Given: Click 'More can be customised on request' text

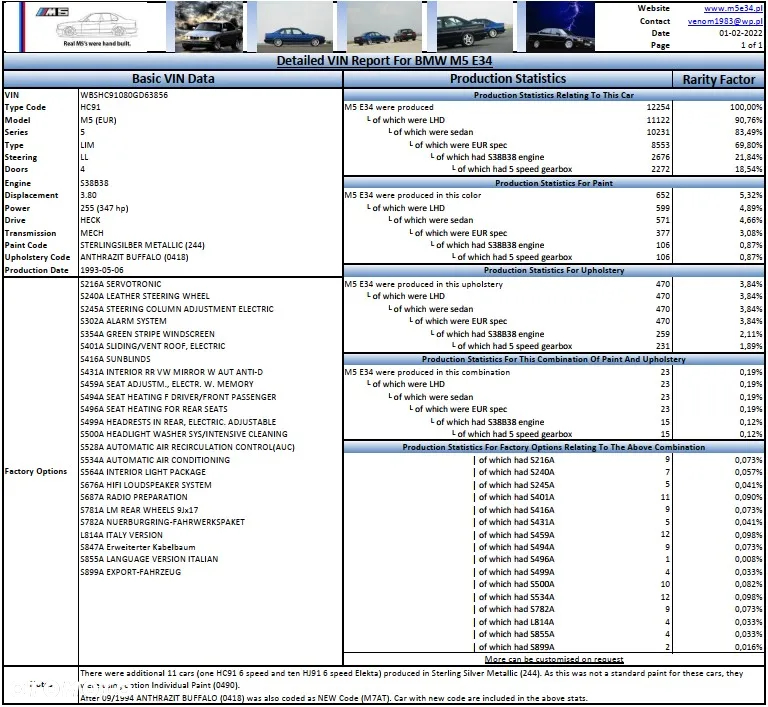Looking at the screenshot, I should [553, 659].
